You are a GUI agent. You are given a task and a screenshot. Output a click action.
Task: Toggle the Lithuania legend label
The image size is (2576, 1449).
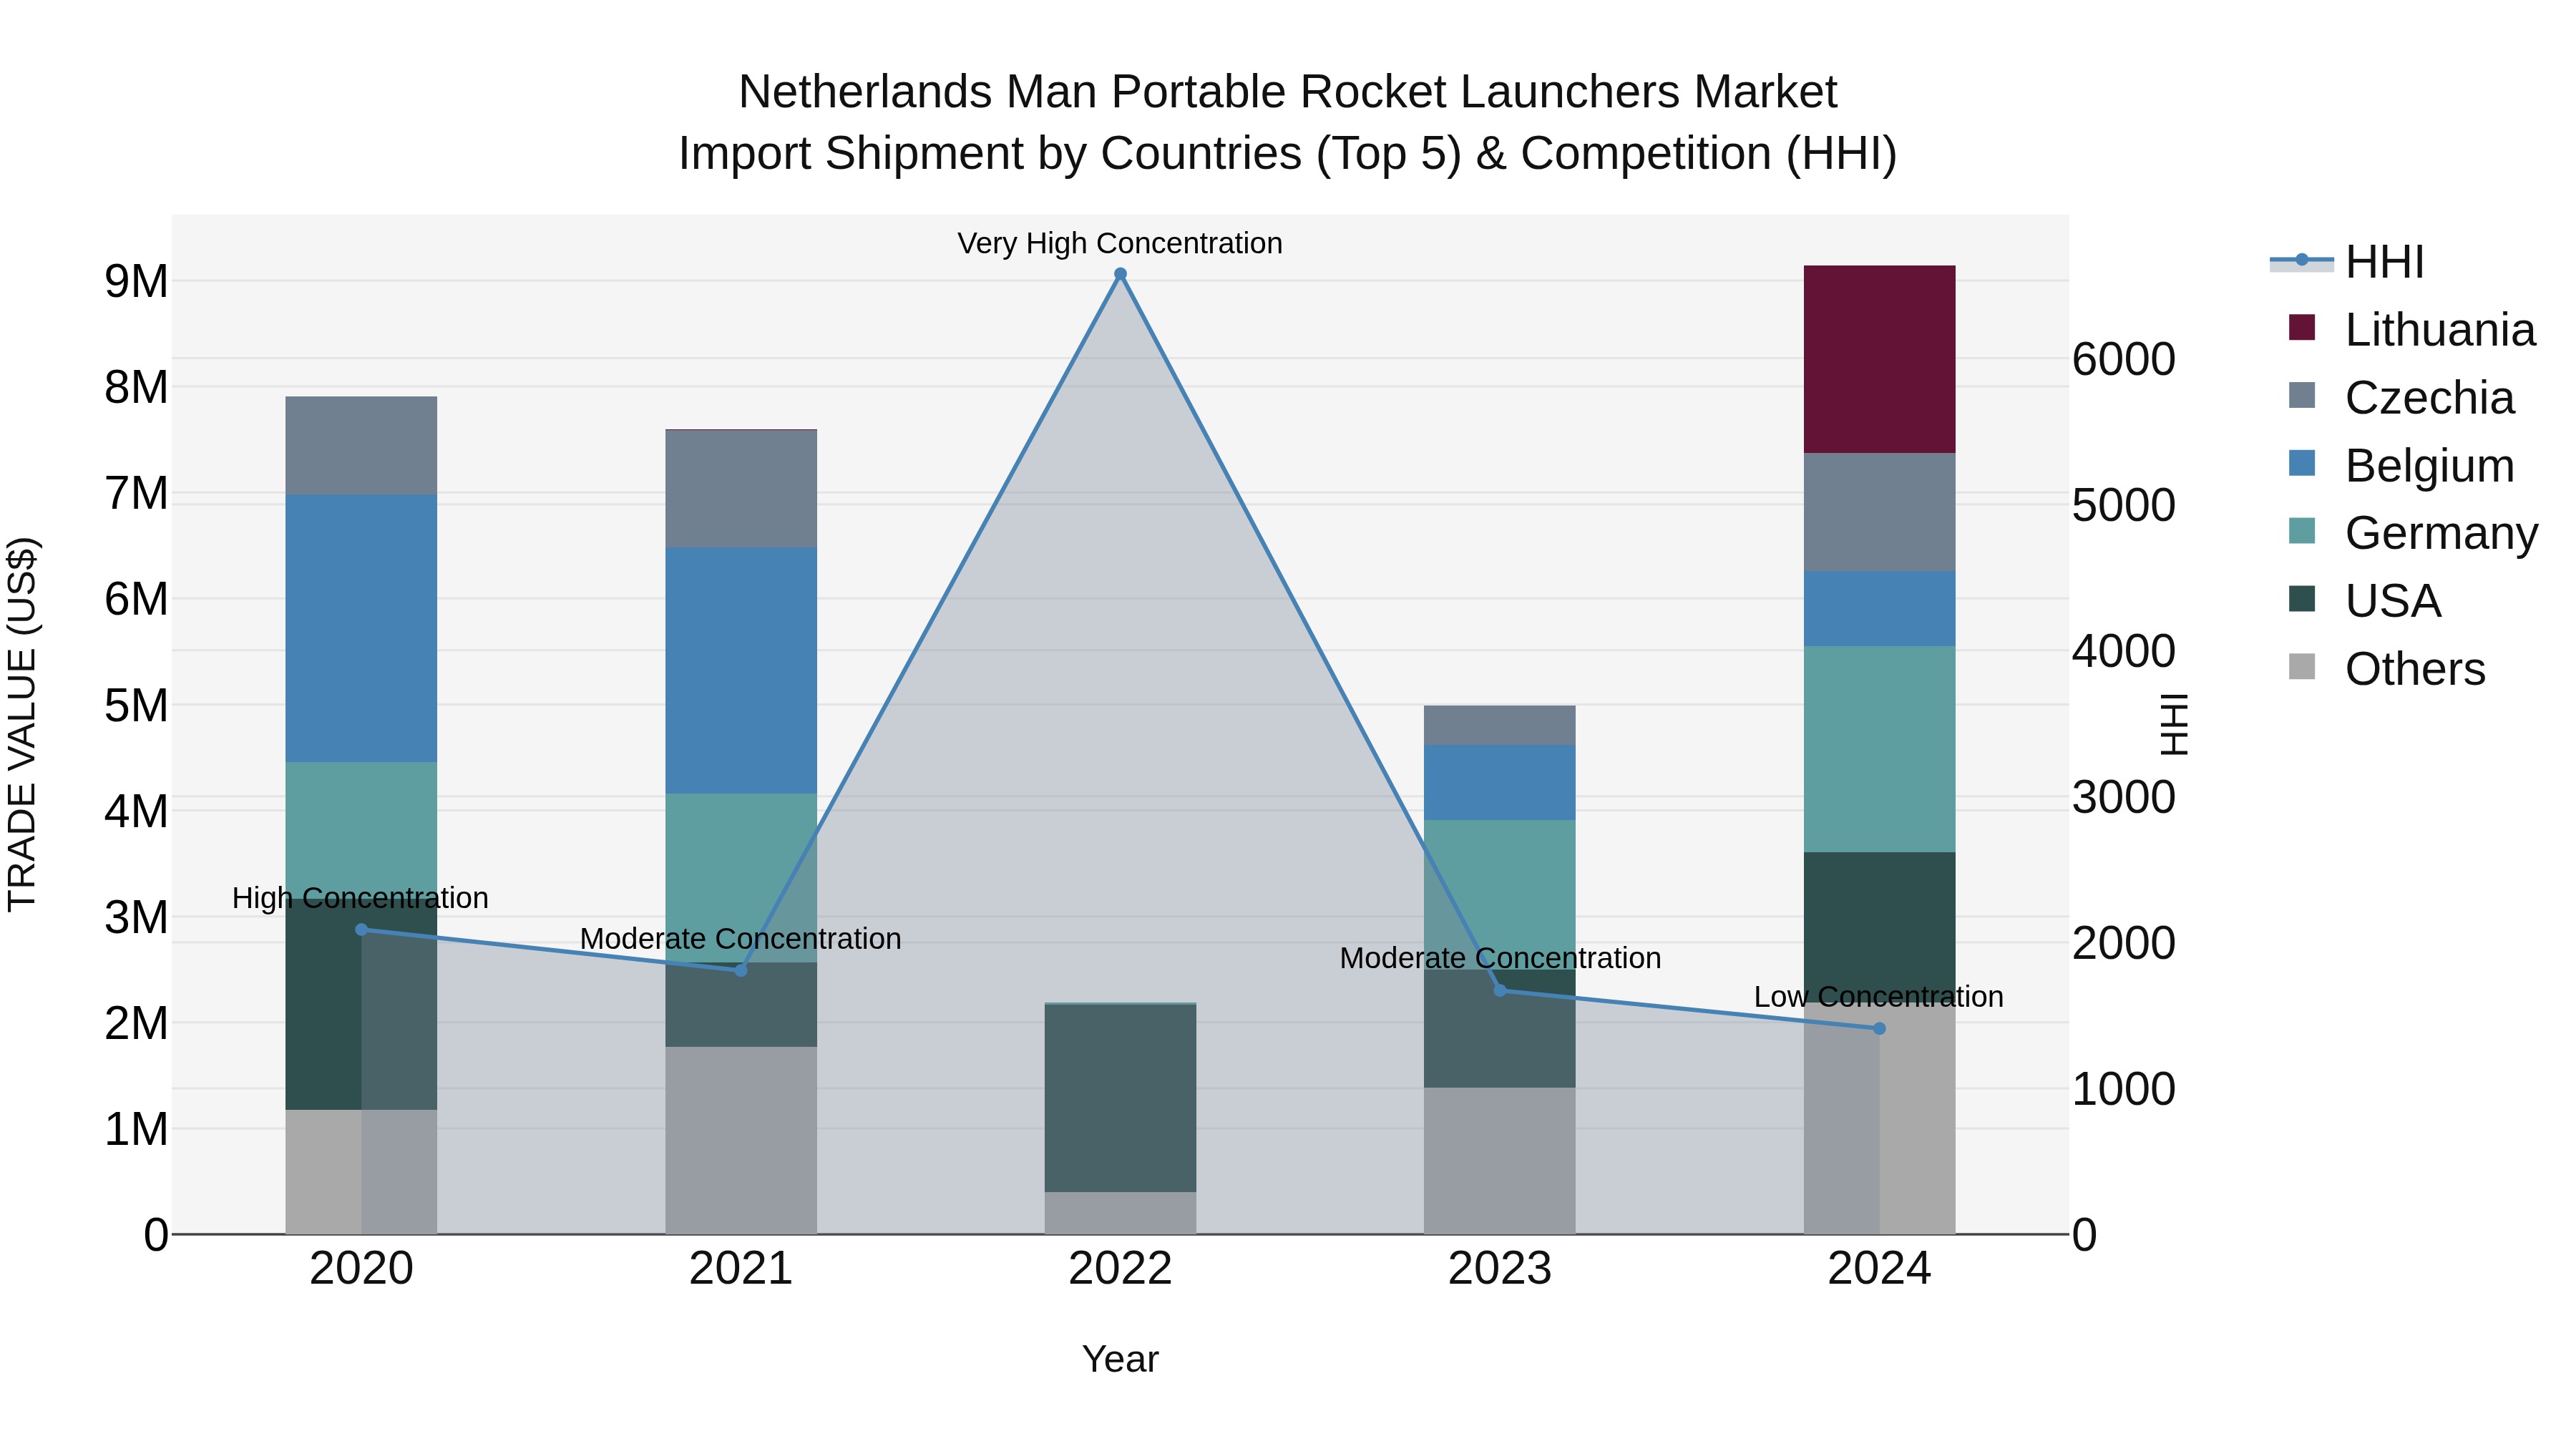coord(2440,330)
